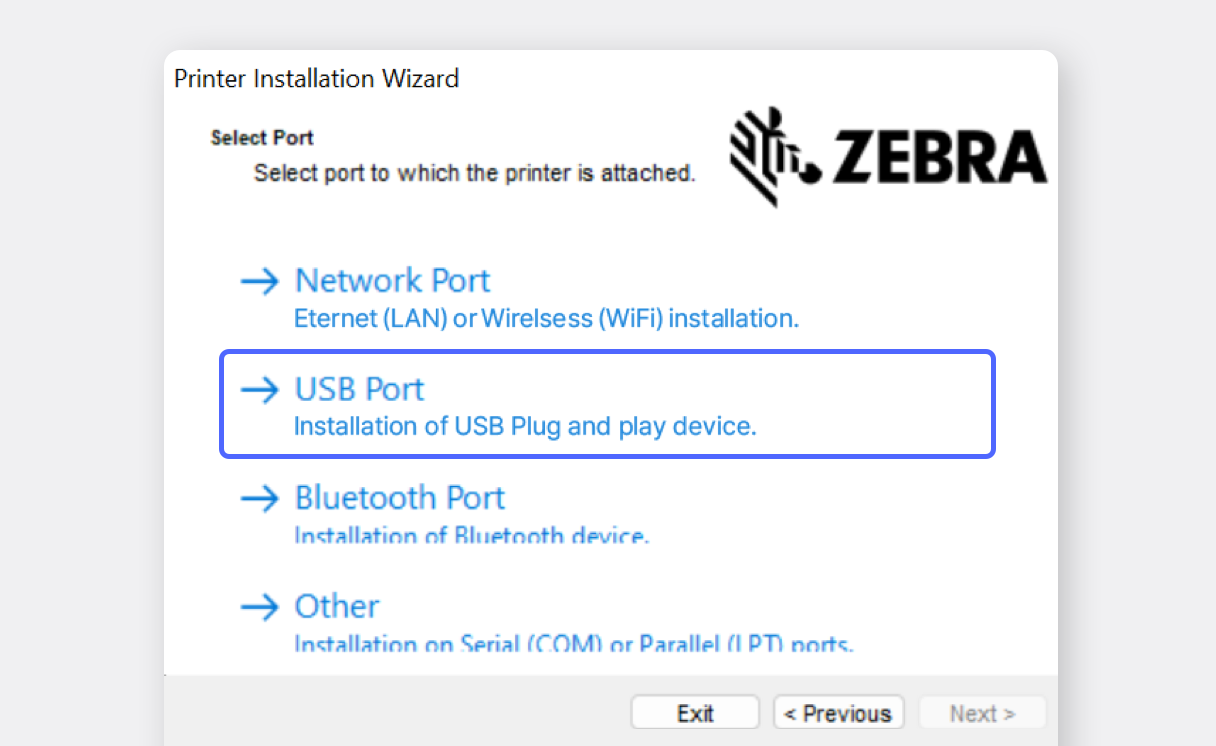The image size is (1216, 746).
Task: Click the greyed-out Next button
Action: [982, 713]
